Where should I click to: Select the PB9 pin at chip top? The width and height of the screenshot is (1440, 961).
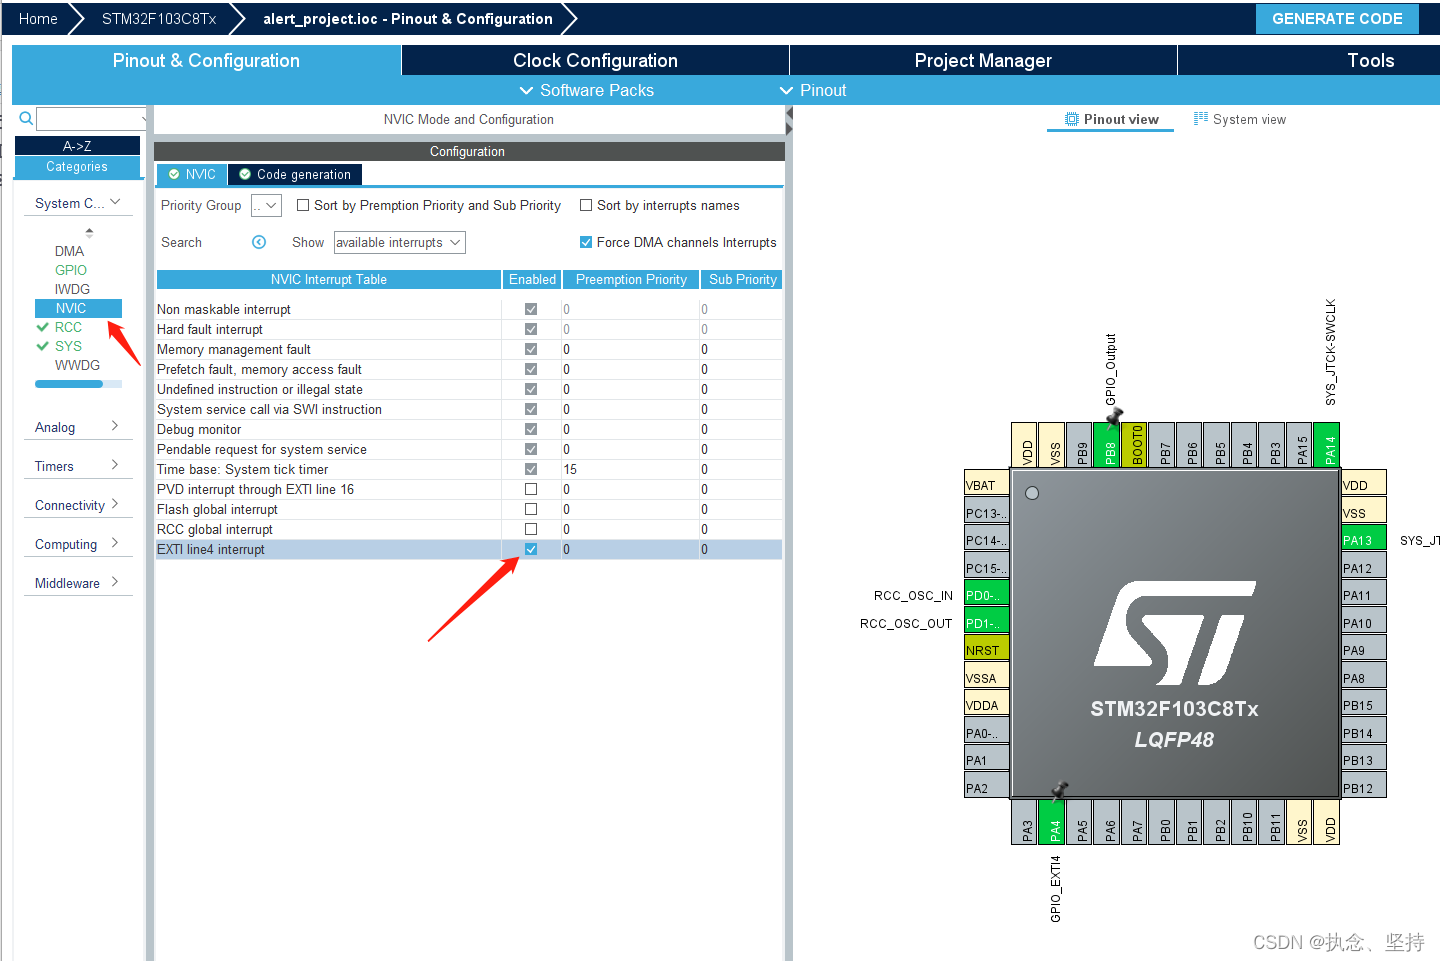1081,444
